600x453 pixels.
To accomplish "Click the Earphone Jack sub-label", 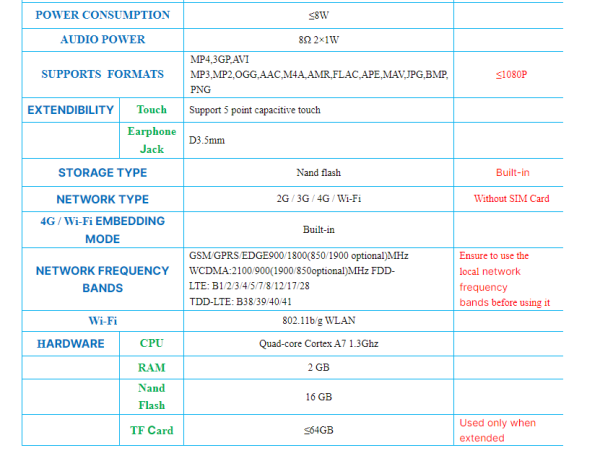I will click(151, 140).
